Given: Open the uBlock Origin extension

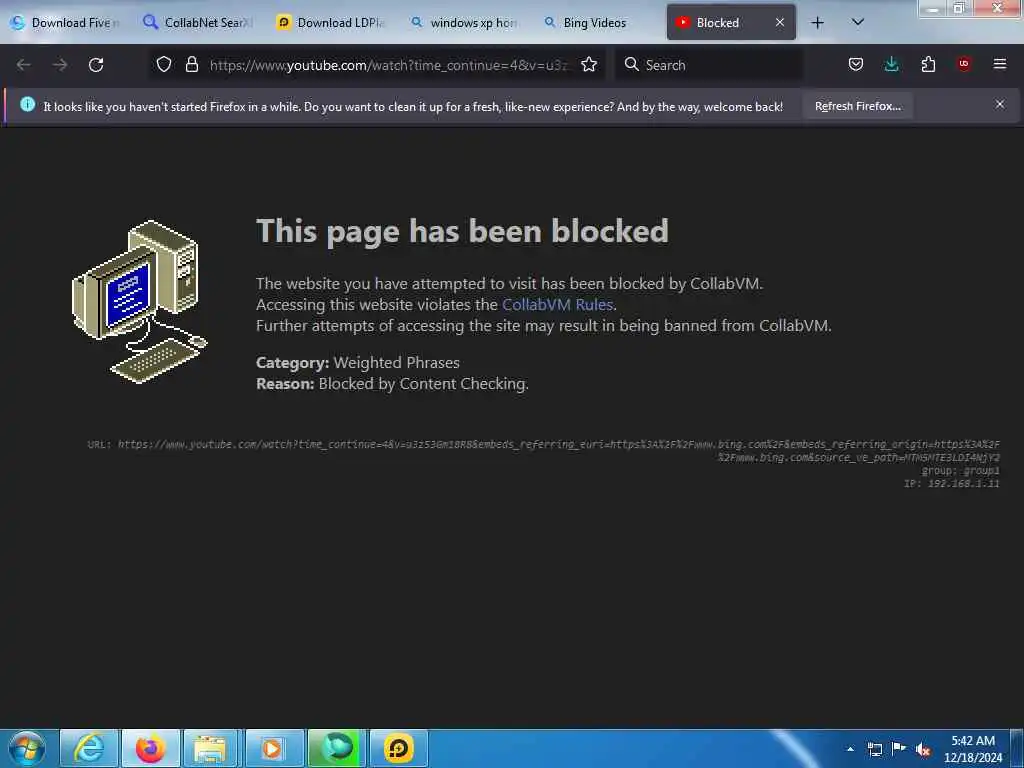Looking at the screenshot, I should point(964,64).
